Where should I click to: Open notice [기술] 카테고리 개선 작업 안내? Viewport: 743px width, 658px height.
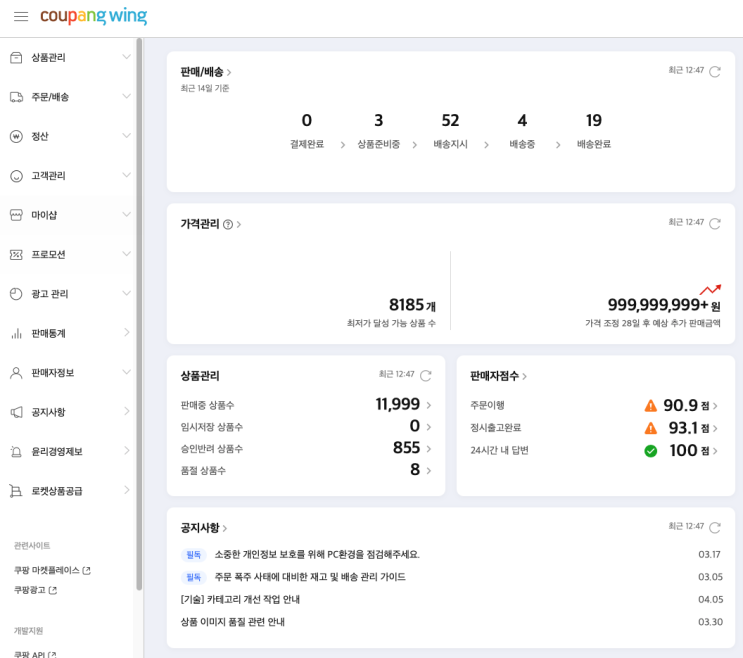point(240,599)
